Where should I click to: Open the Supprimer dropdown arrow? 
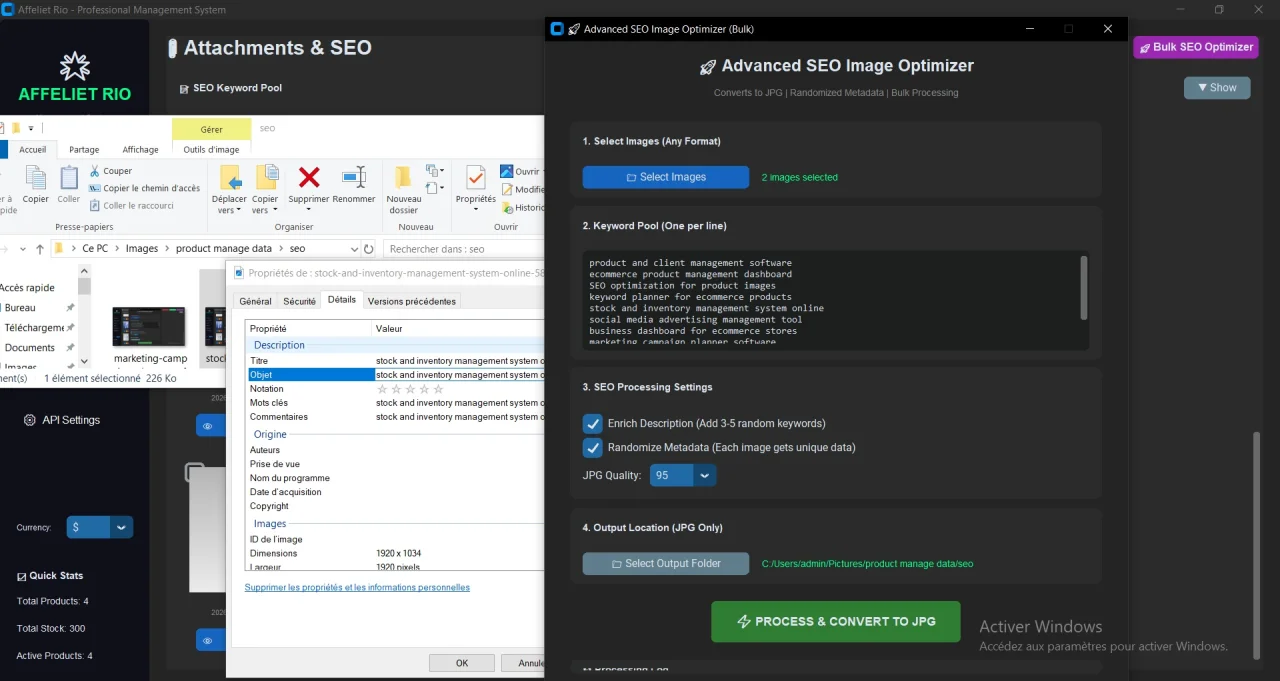tap(308, 209)
